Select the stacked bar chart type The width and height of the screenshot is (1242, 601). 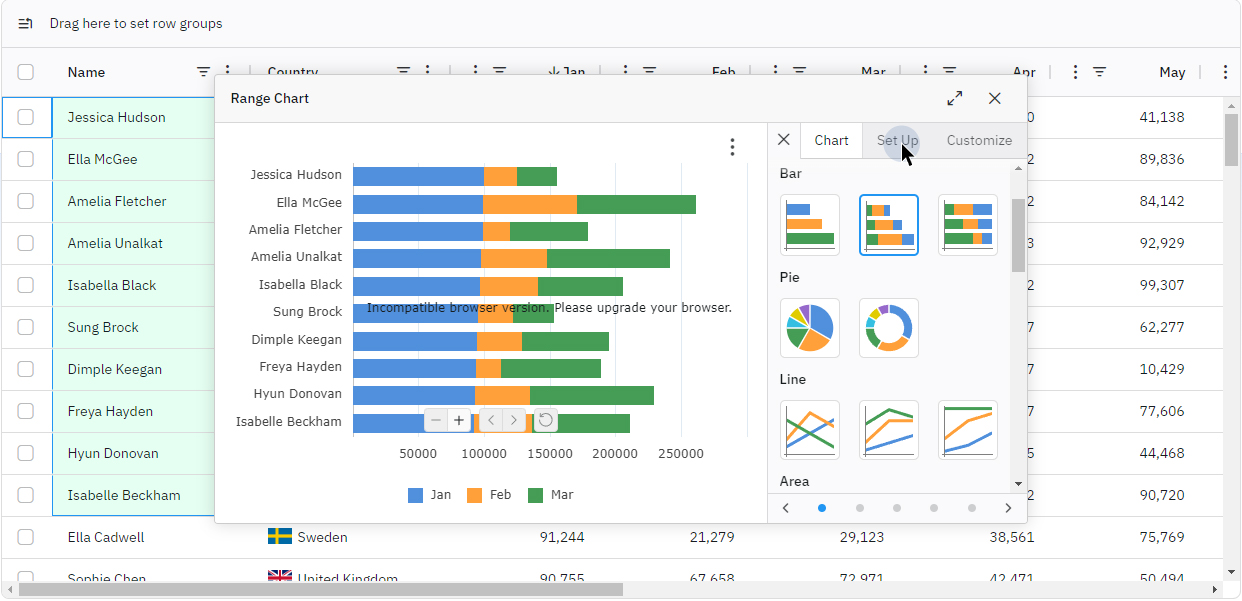pyautogui.click(x=889, y=225)
